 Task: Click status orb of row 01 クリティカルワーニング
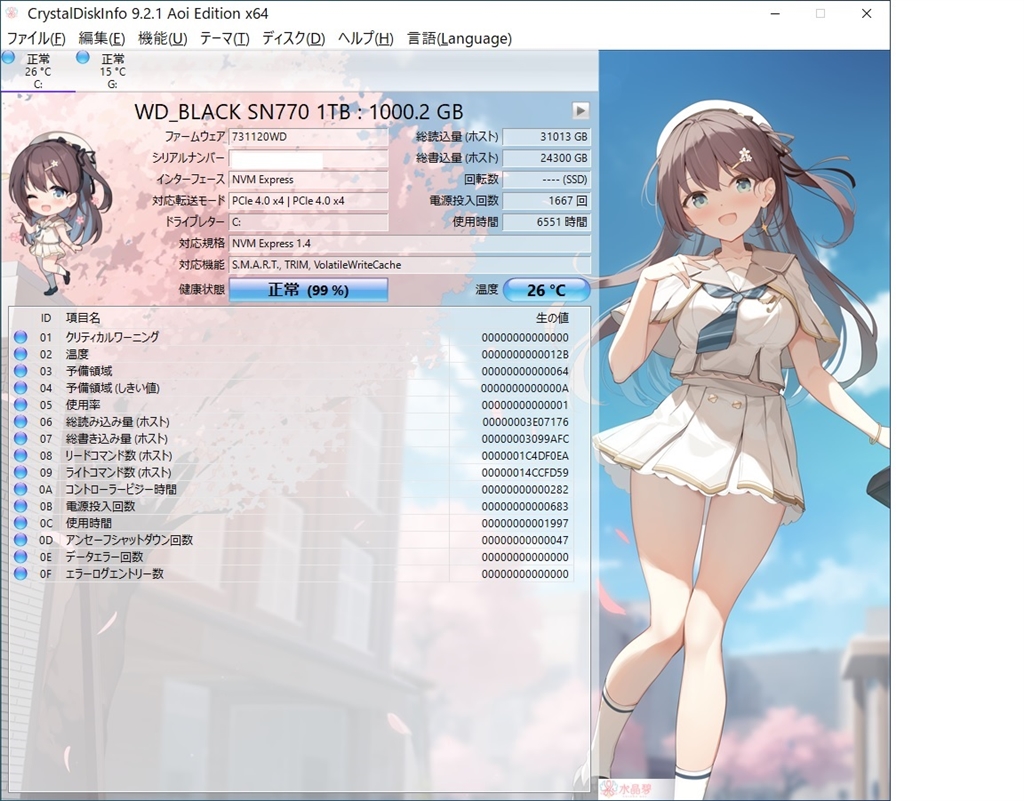pyautogui.click(x=21, y=337)
